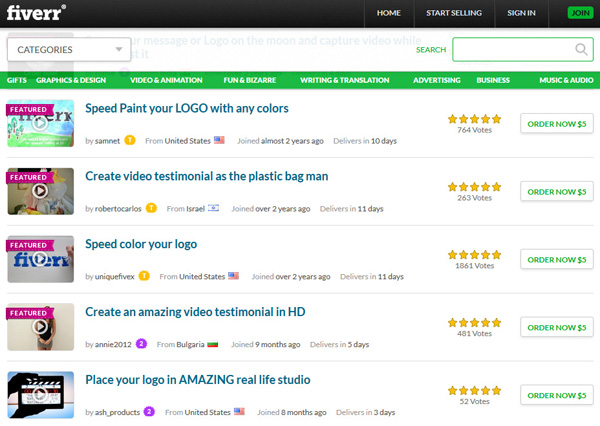Click the star rating with 481 Votes
Image resolution: width=600 pixels, height=426 pixels.
(474, 323)
